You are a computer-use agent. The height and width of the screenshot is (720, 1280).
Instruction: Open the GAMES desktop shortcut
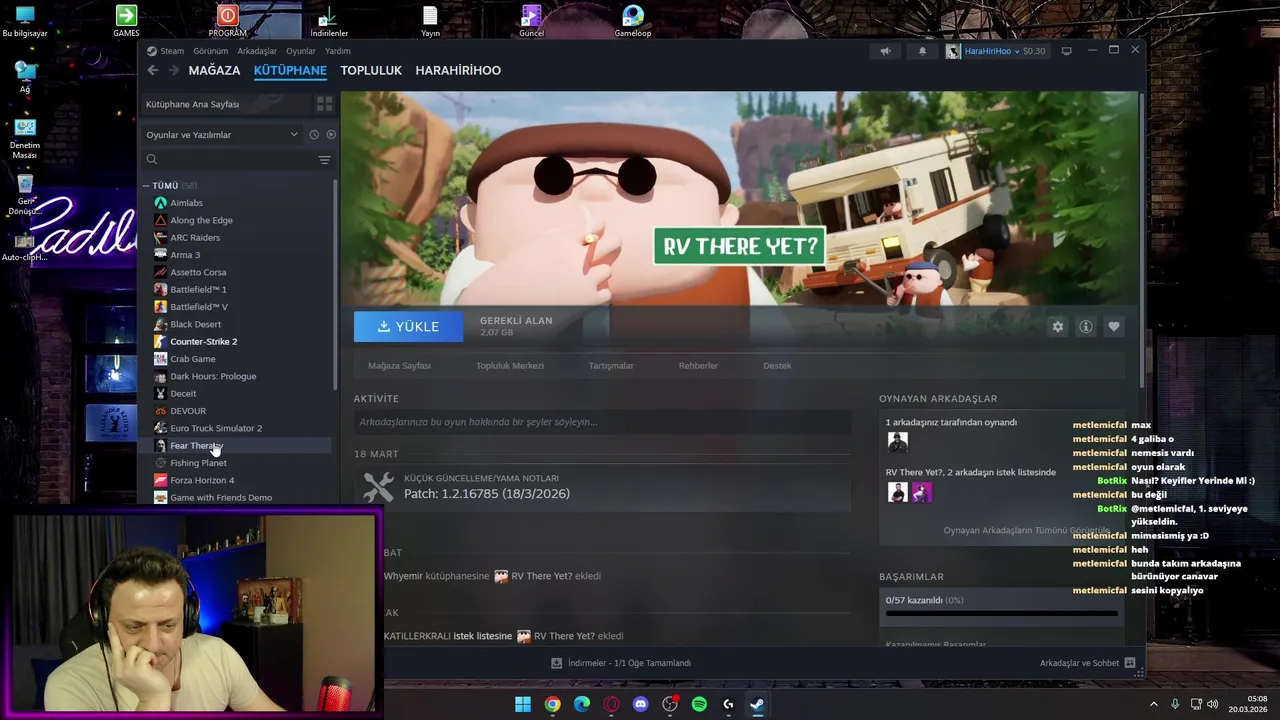pyautogui.click(x=126, y=21)
